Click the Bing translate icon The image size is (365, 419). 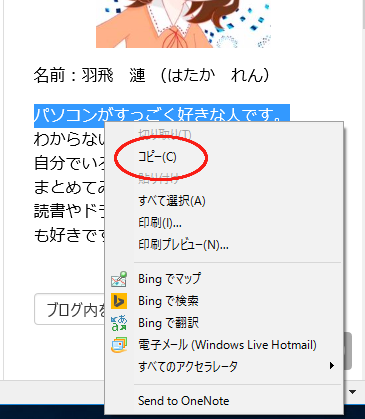point(119,323)
